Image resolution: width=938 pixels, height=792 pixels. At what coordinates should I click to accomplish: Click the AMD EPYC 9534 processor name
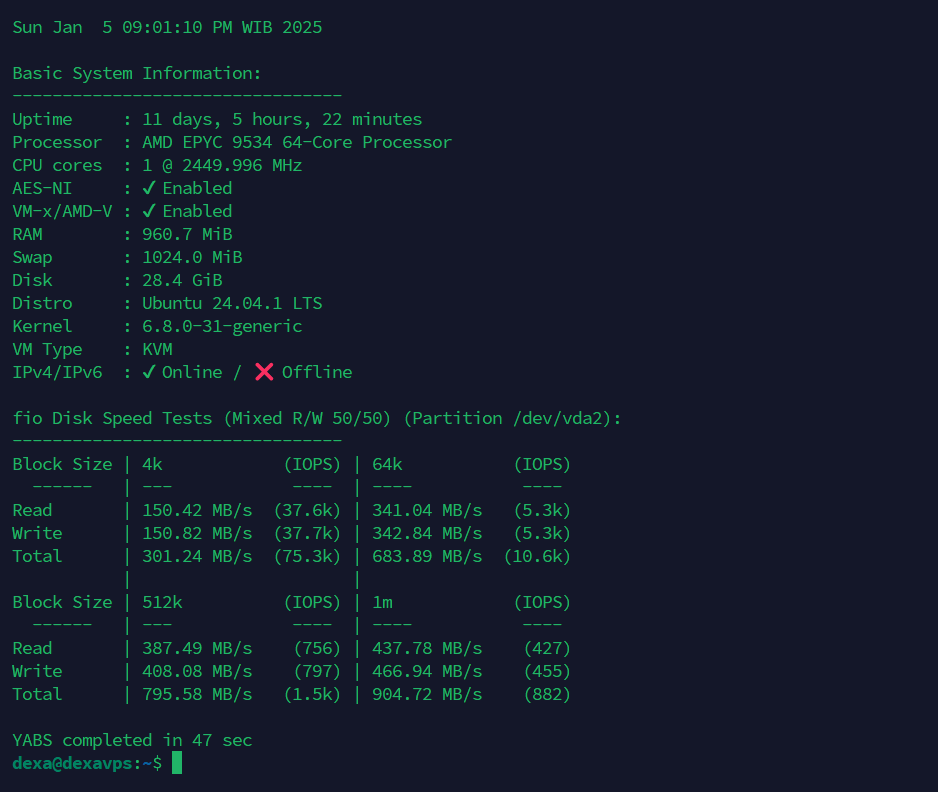tap(297, 142)
